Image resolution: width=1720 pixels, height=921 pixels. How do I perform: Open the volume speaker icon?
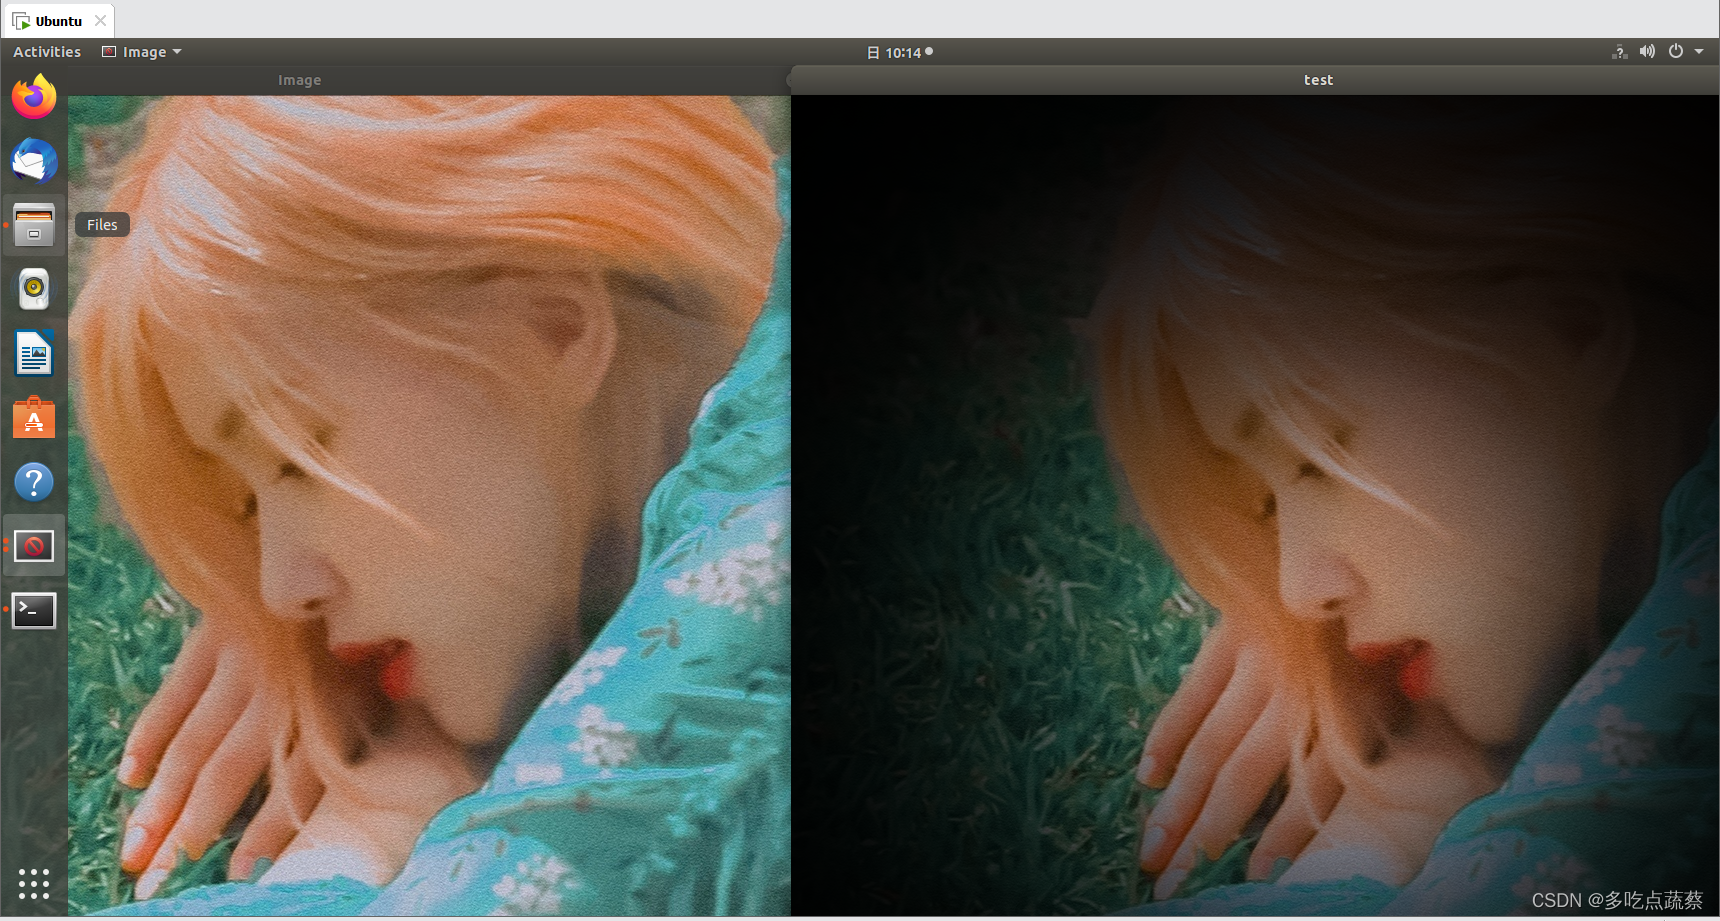1647,51
